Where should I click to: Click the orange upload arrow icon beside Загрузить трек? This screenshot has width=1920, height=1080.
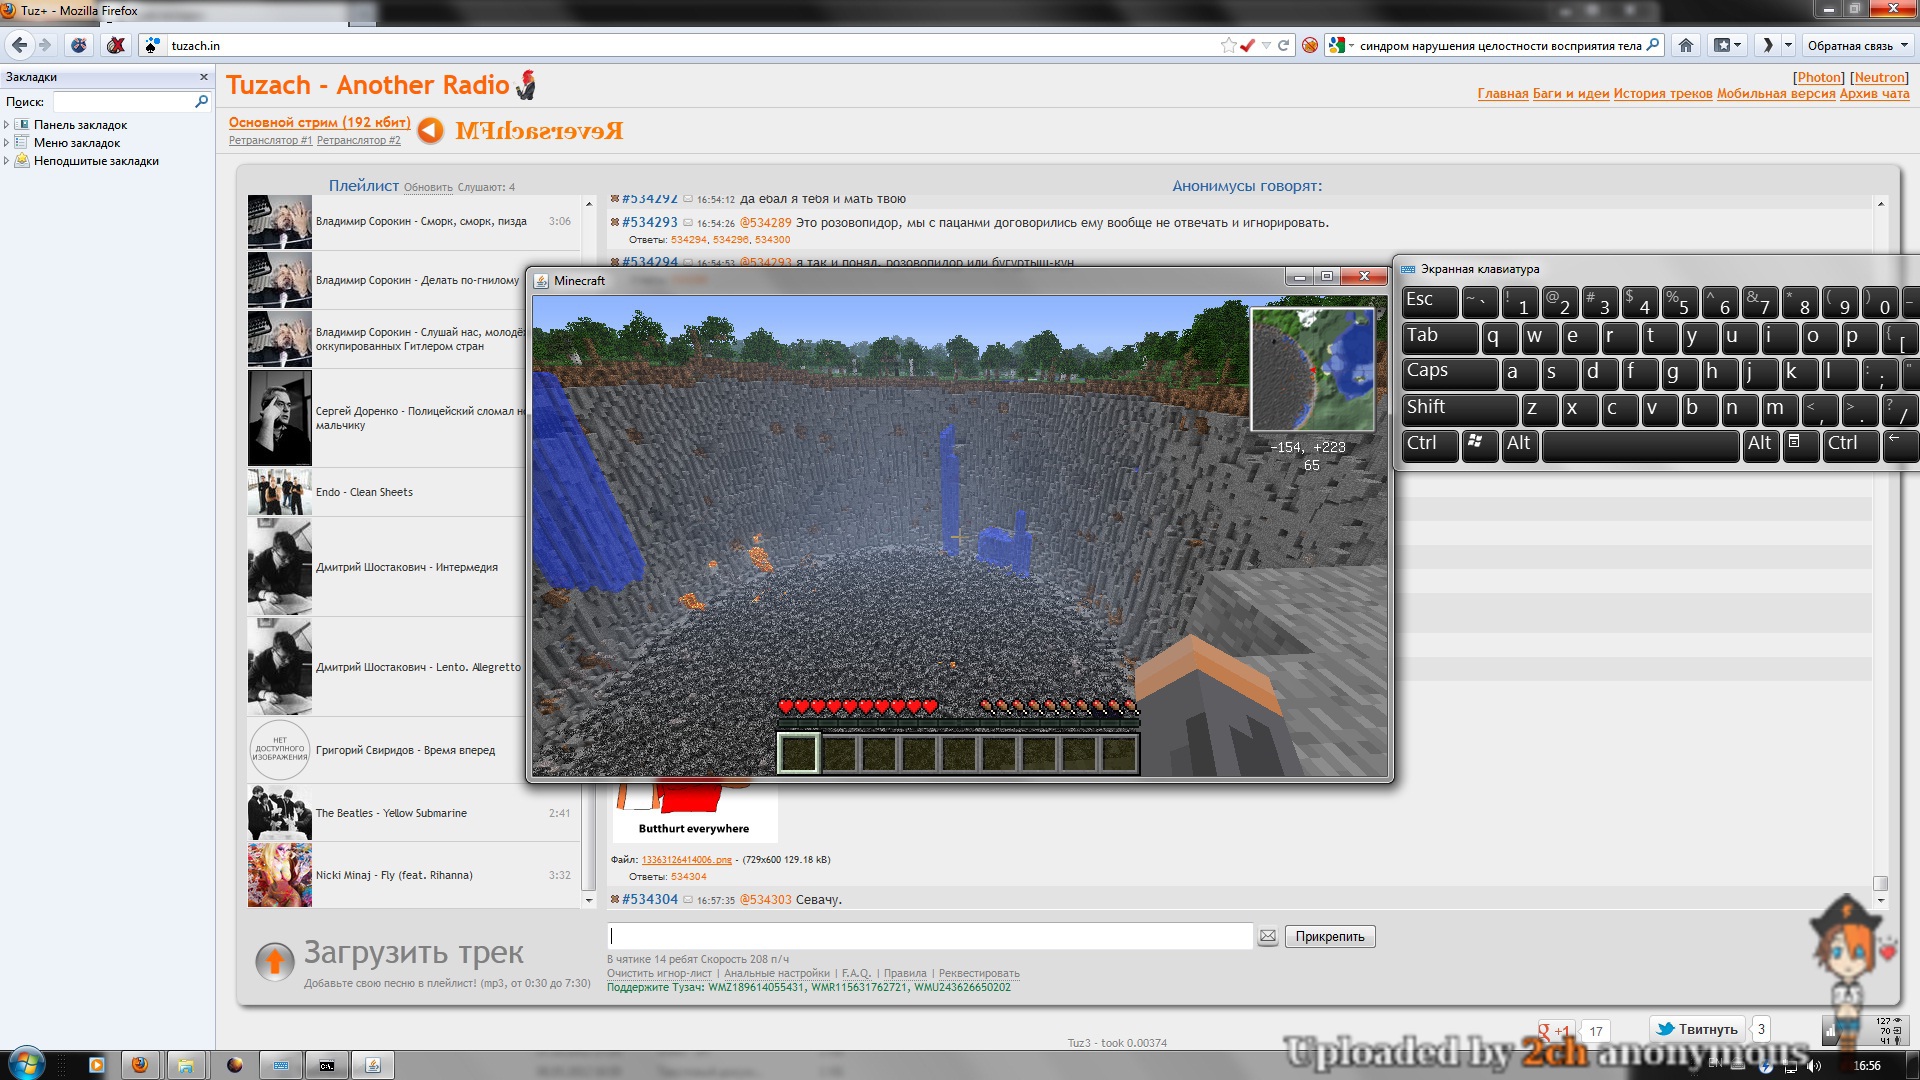pyautogui.click(x=274, y=961)
